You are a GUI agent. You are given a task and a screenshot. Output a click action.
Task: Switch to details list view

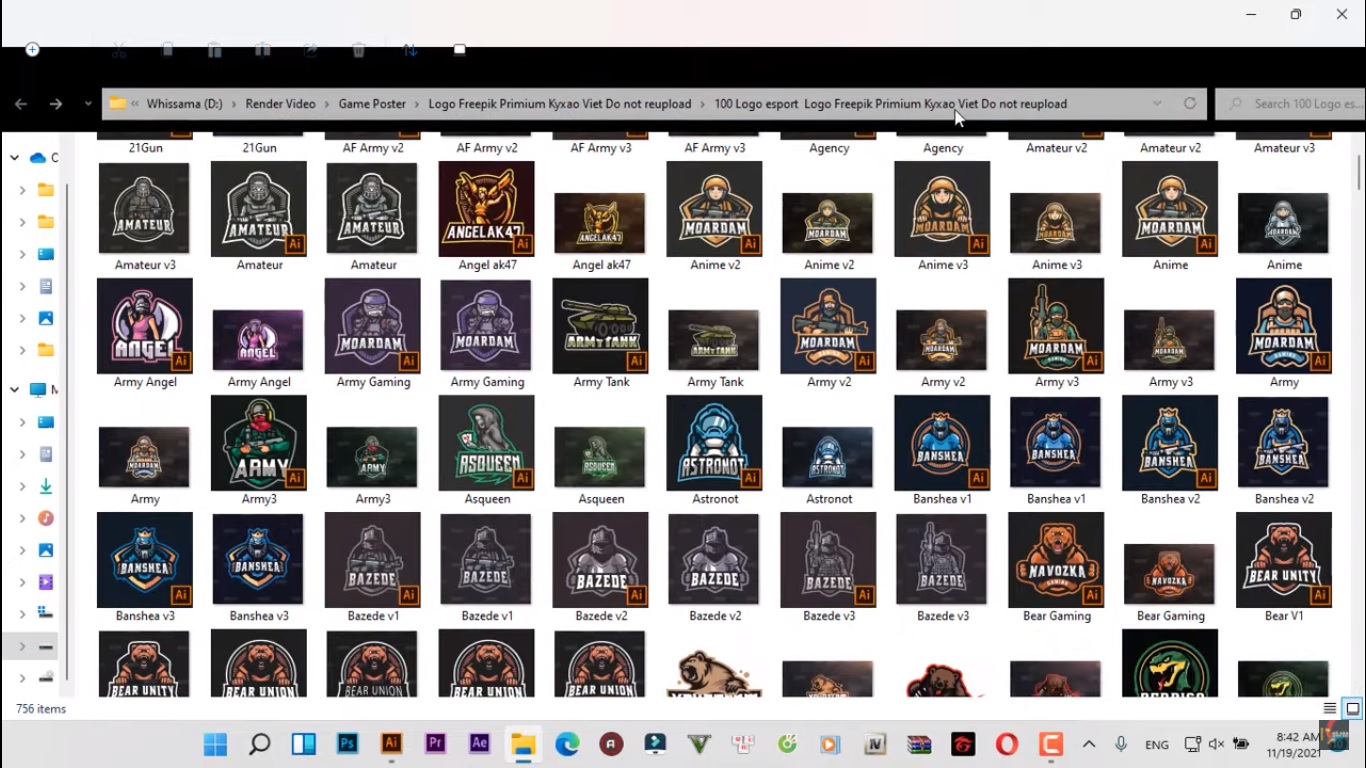[1330, 709]
